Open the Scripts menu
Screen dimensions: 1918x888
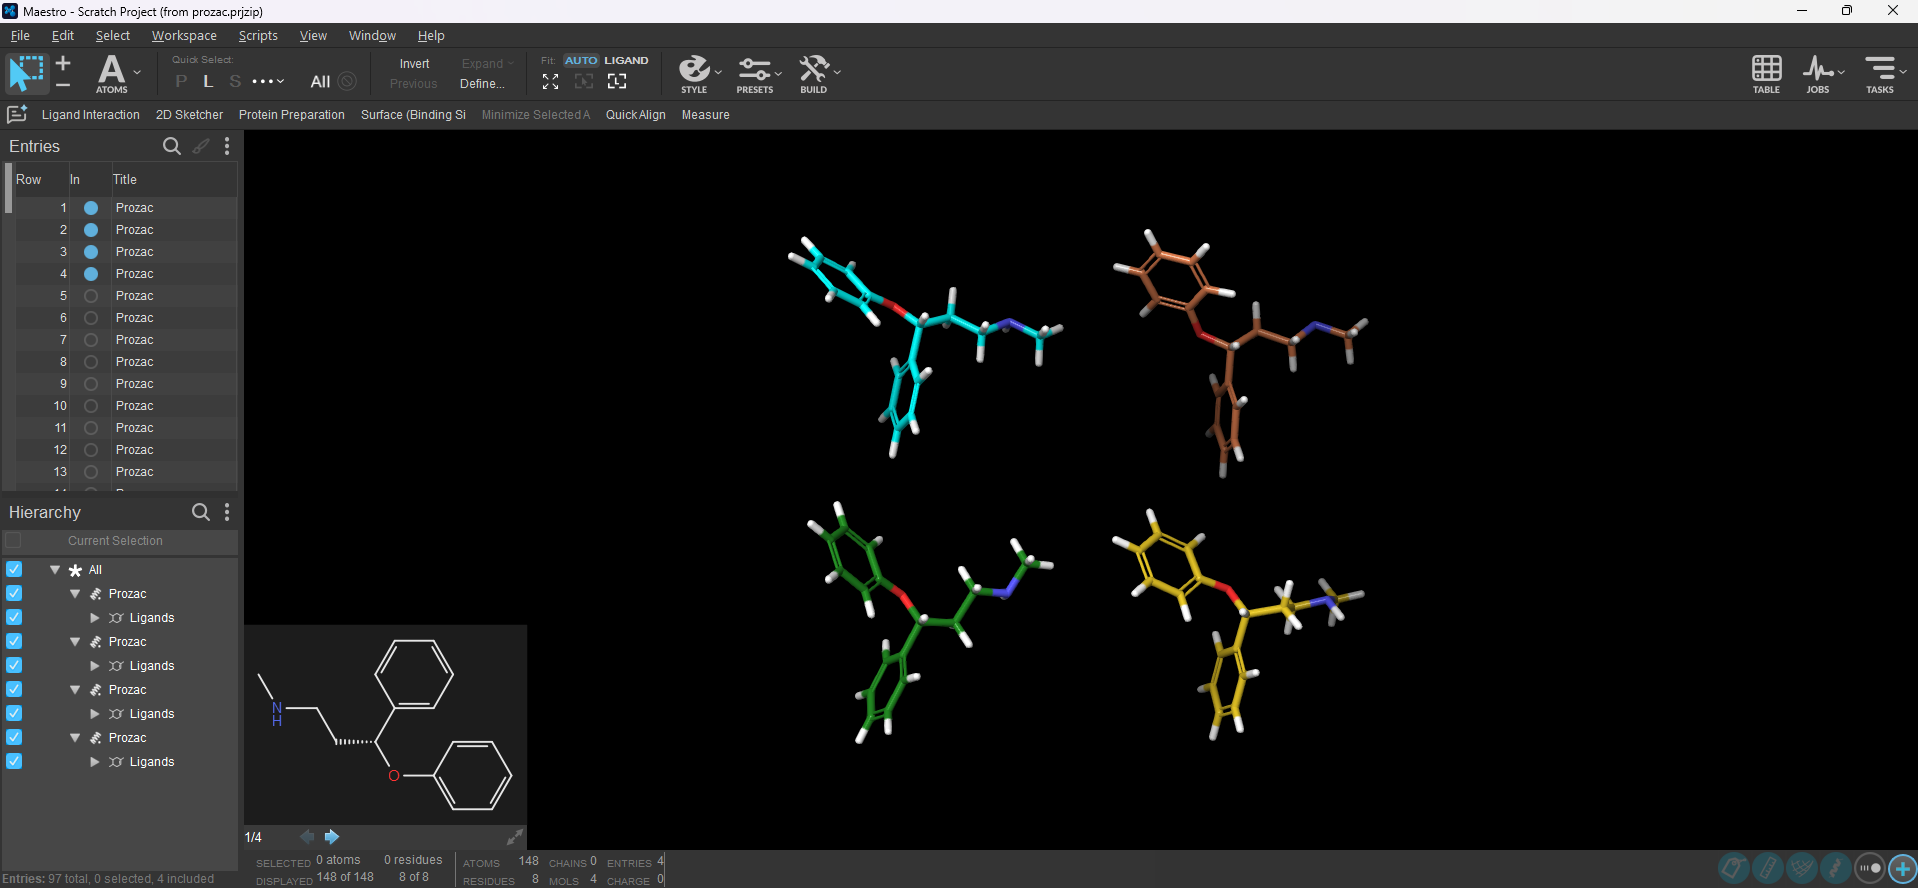pos(258,36)
